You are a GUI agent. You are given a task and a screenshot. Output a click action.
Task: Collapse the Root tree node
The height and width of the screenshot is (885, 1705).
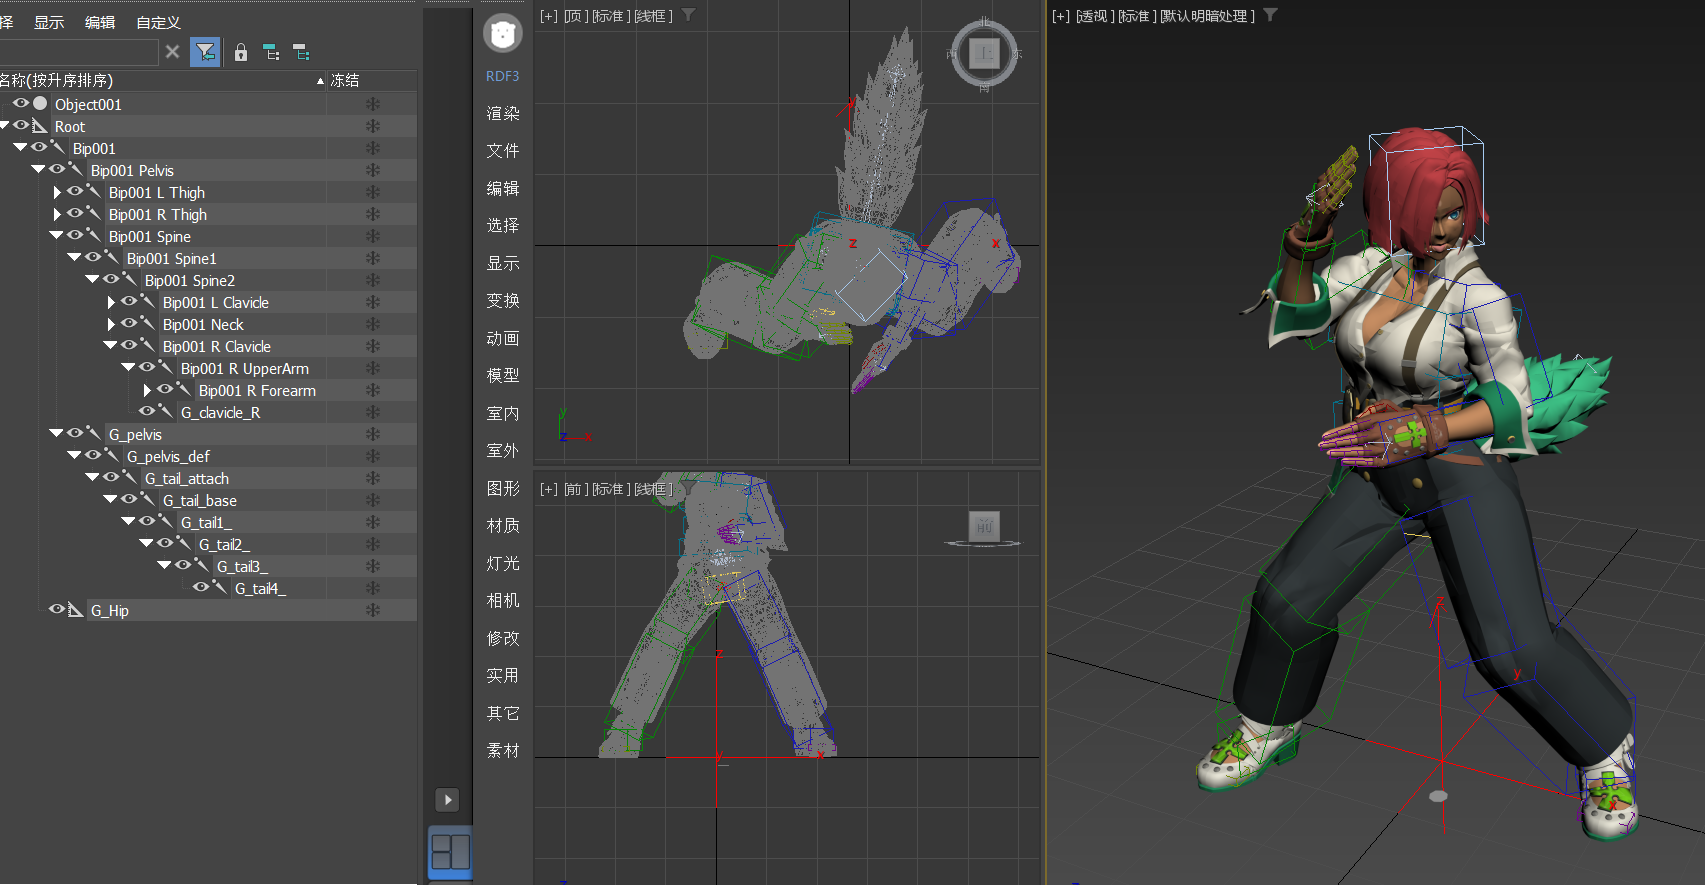pyautogui.click(x=4, y=125)
